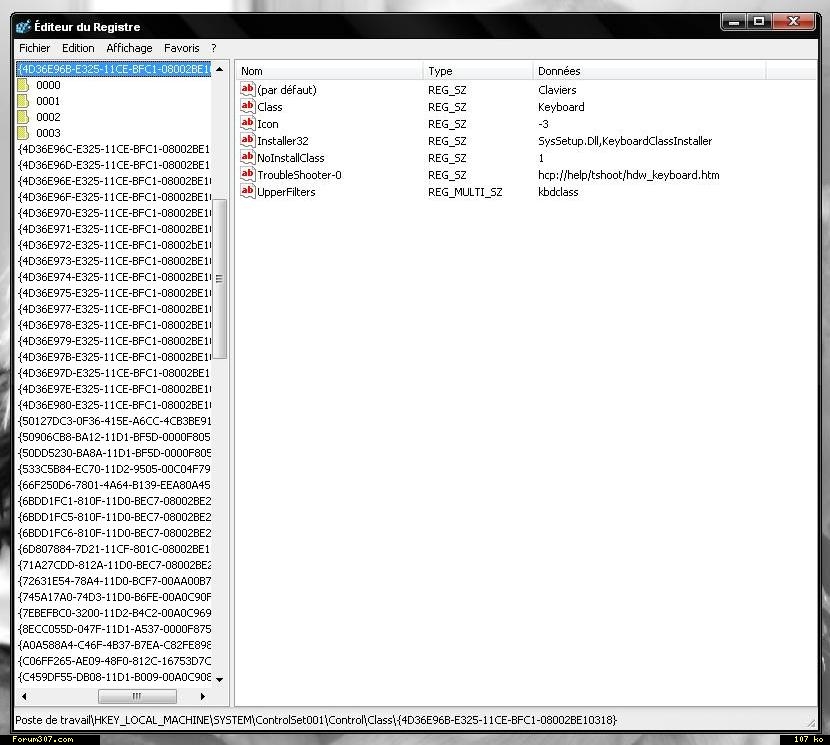This screenshot has width=830, height=745.
Task: Select the {4D36E975-E325-11CE-BFC1 key
Action: coord(114,293)
